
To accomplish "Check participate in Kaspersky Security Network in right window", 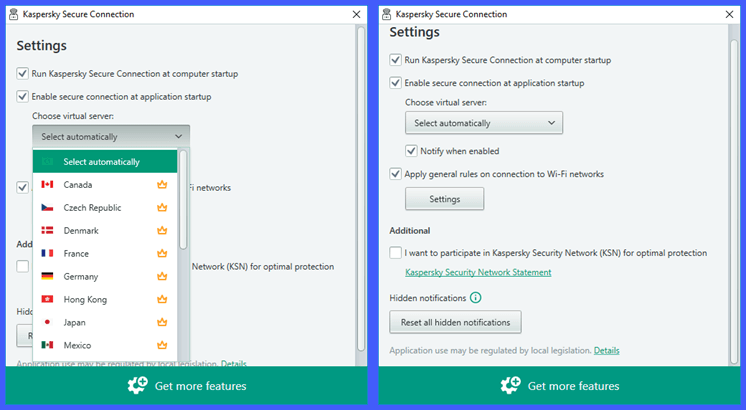I will click(x=395, y=253).
